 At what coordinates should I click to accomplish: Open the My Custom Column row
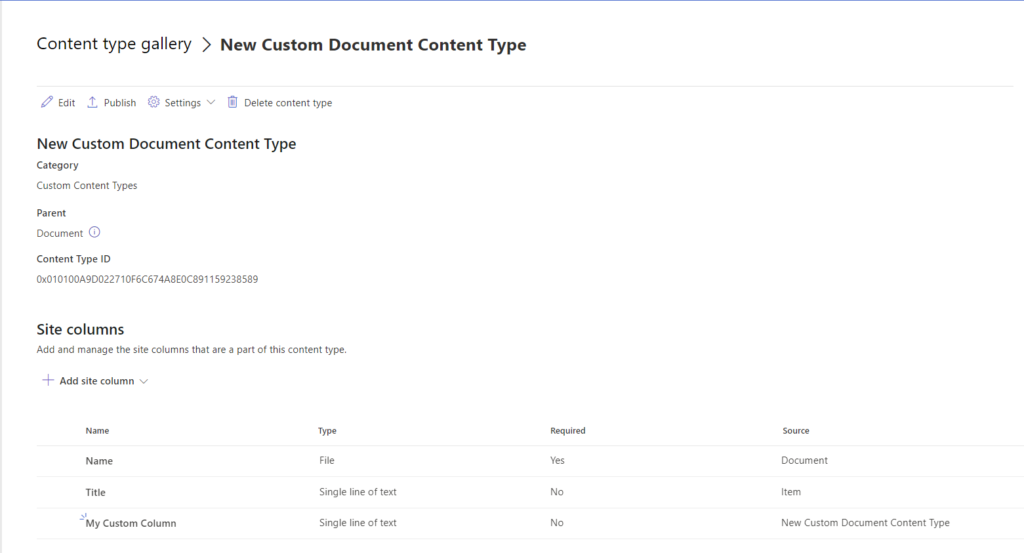coord(530,522)
